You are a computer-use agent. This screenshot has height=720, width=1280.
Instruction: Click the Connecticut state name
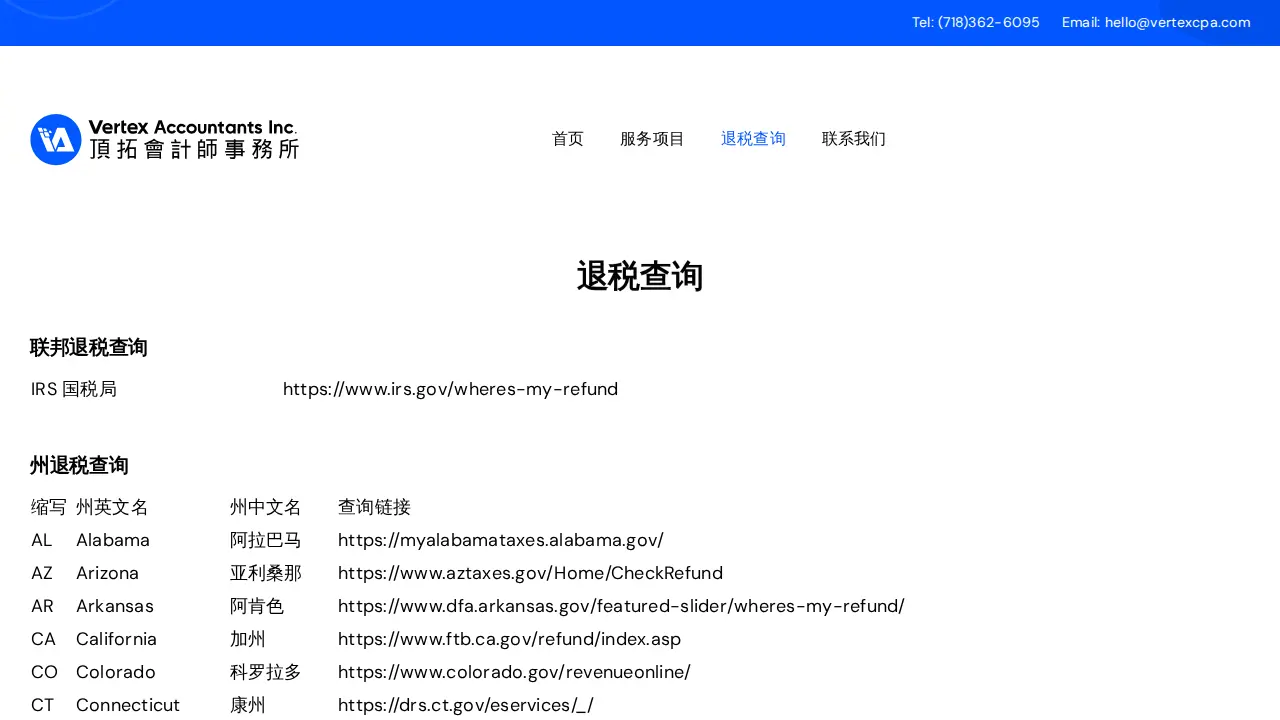128,705
